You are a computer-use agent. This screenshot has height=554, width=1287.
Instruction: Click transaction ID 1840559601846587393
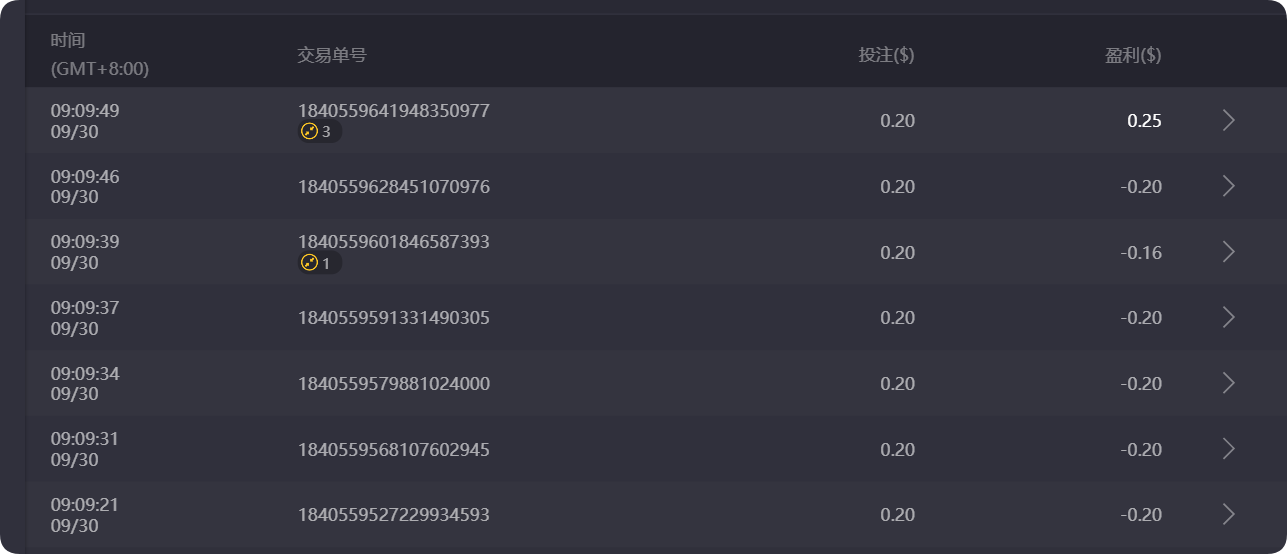point(393,242)
